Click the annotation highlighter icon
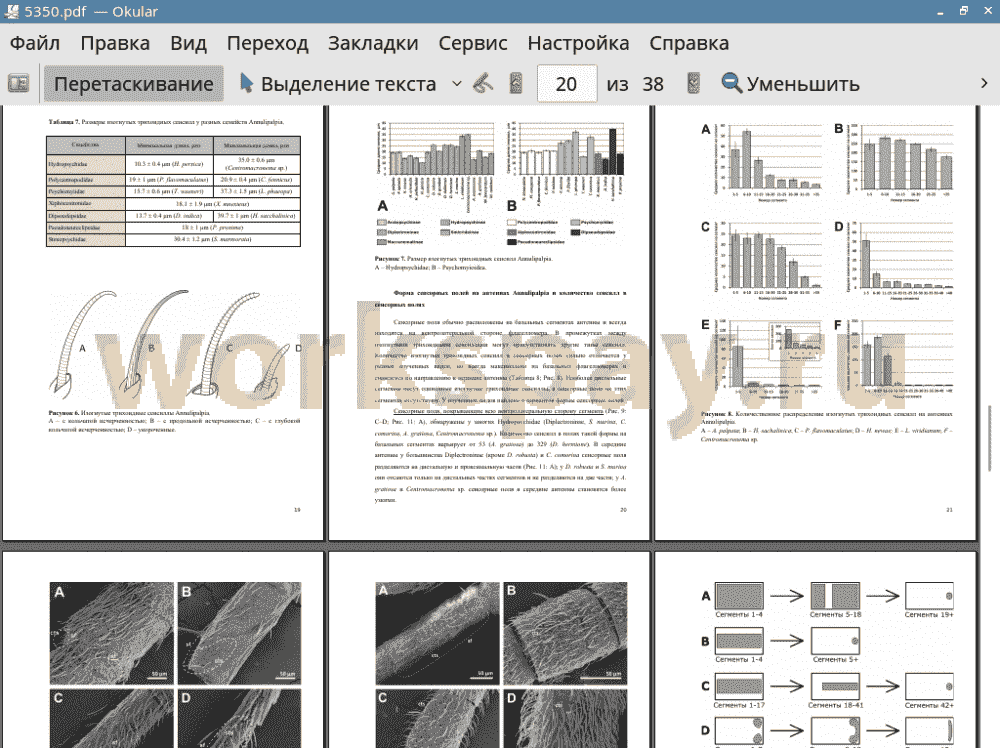 [x=483, y=84]
